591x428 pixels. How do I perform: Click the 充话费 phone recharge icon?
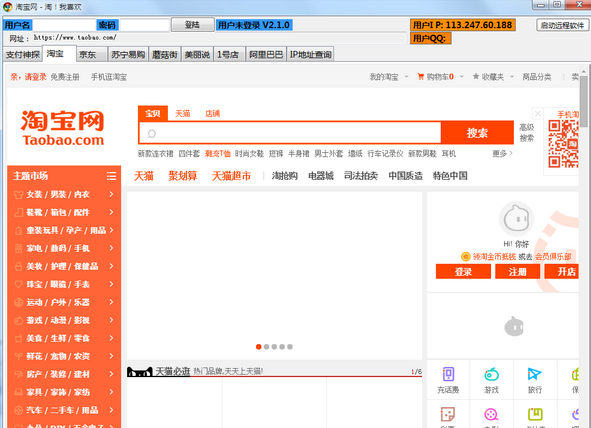point(448,374)
